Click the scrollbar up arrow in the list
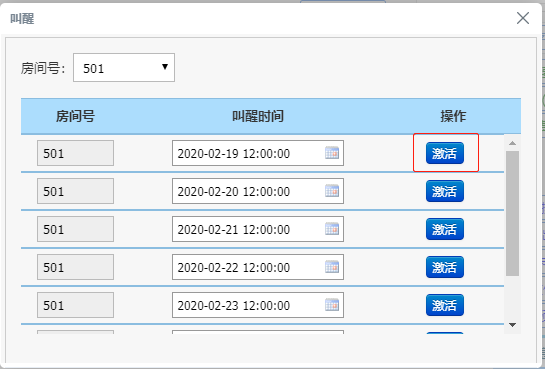This screenshot has height=369, width=545. 512,143
